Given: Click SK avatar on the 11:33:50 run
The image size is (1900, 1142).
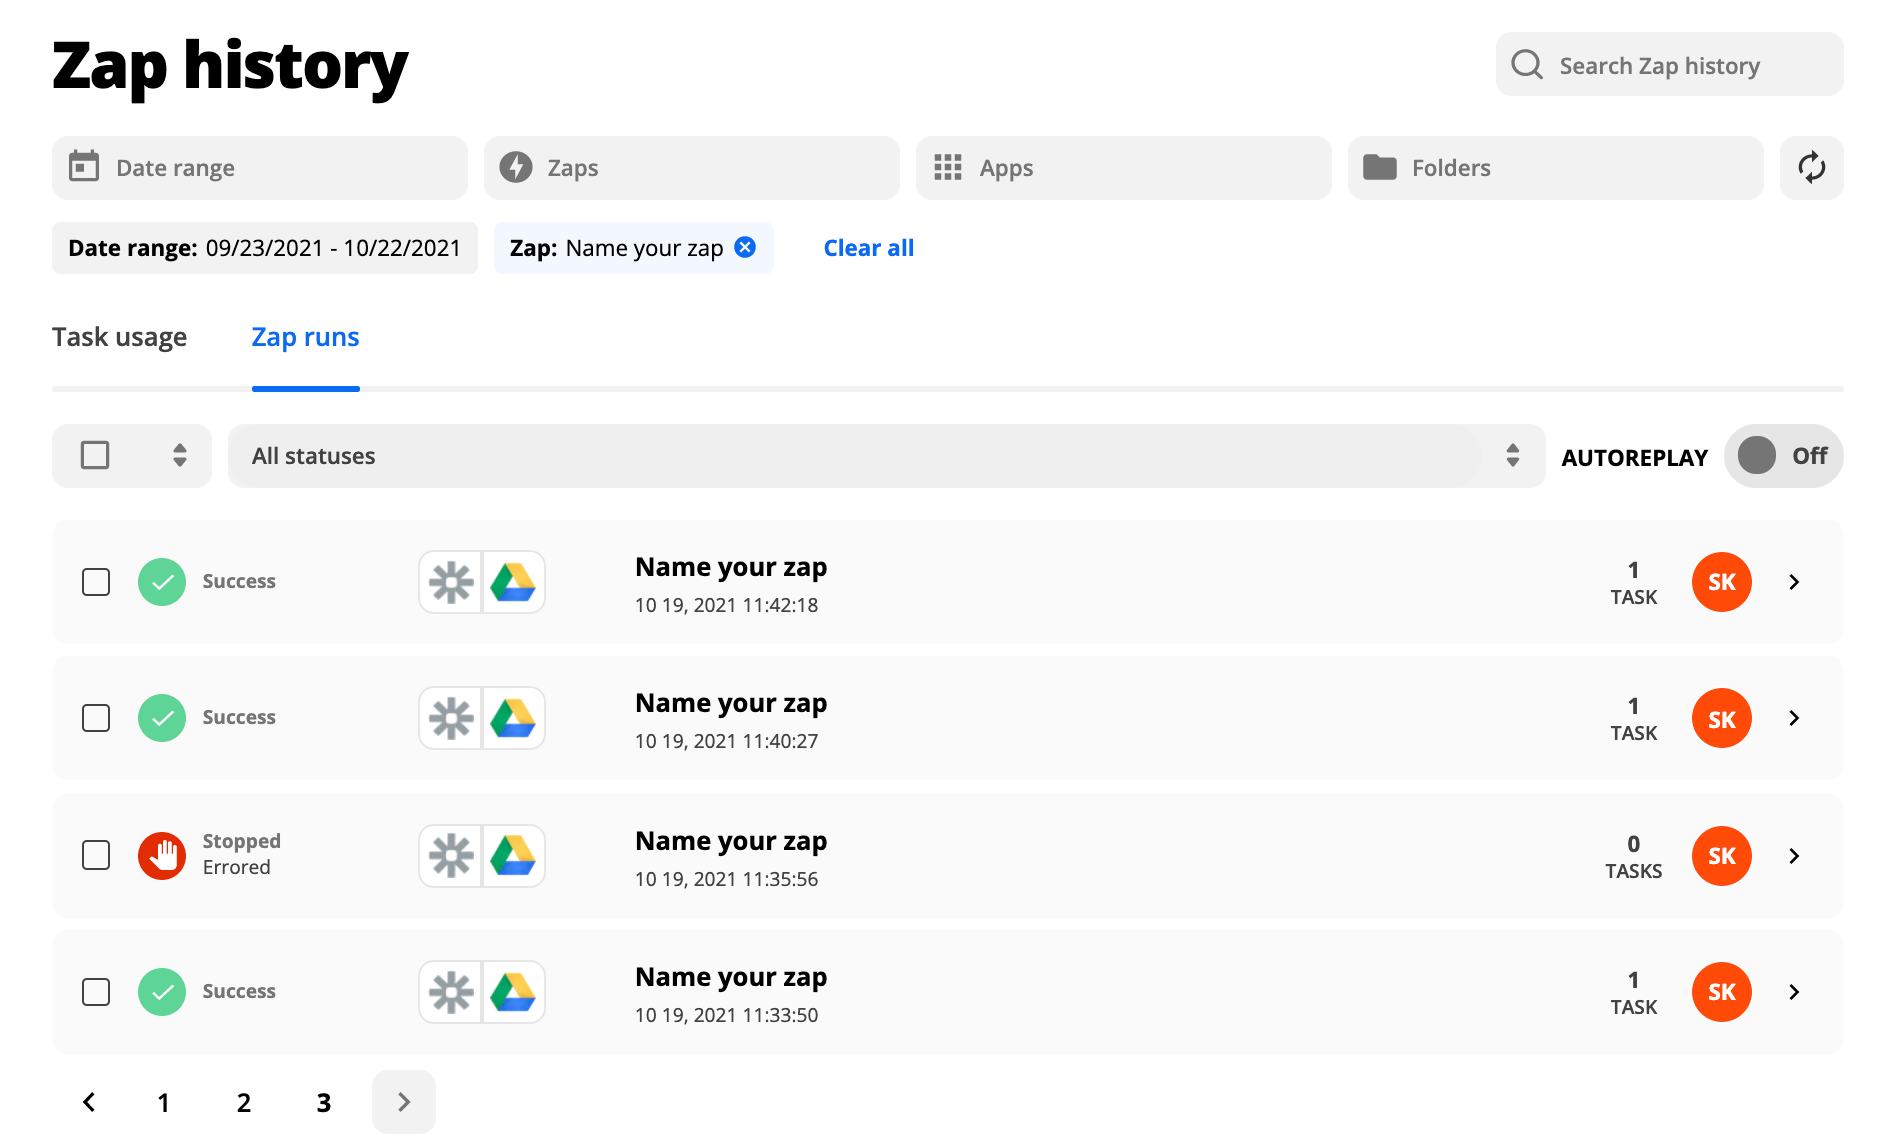Looking at the screenshot, I should tap(1722, 992).
